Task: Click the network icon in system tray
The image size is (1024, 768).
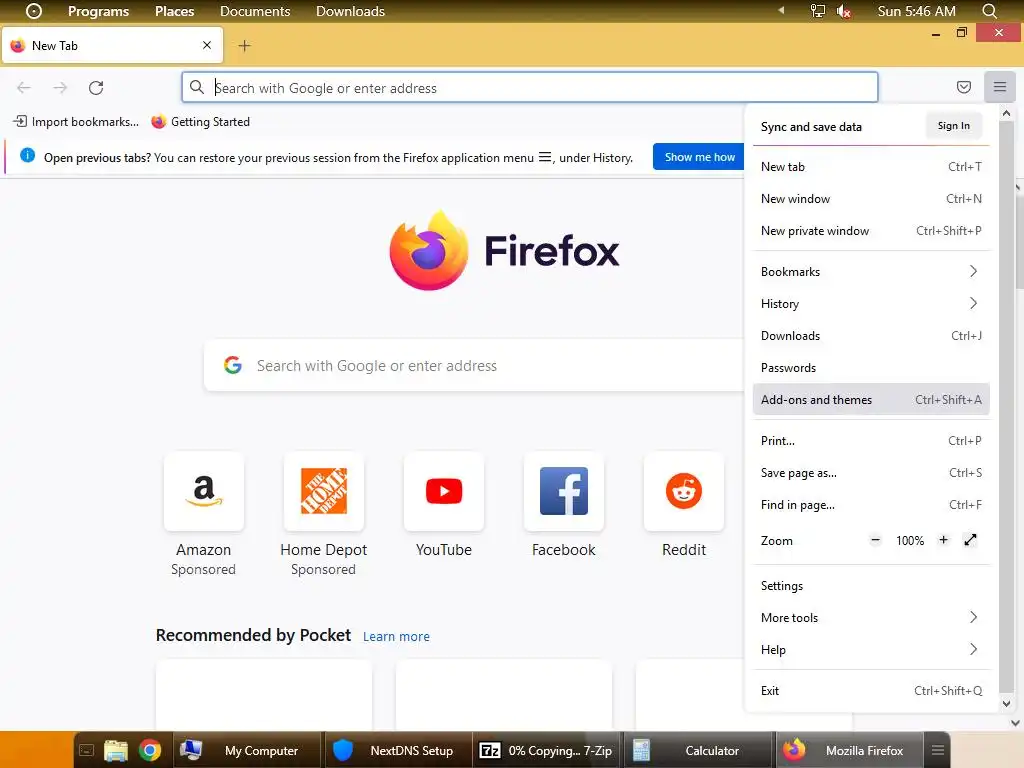Action: [x=818, y=11]
